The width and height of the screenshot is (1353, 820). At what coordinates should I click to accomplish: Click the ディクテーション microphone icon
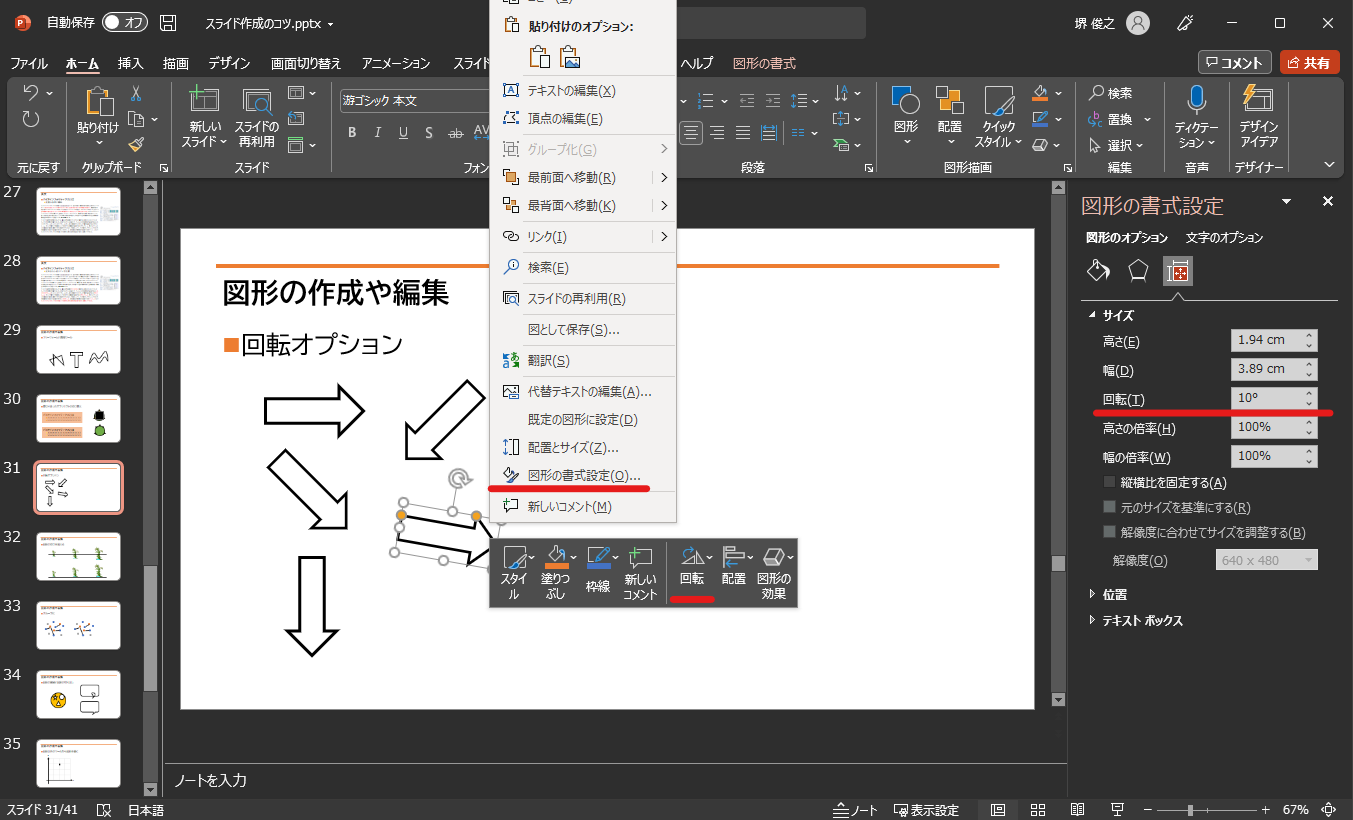point(1196,101)
